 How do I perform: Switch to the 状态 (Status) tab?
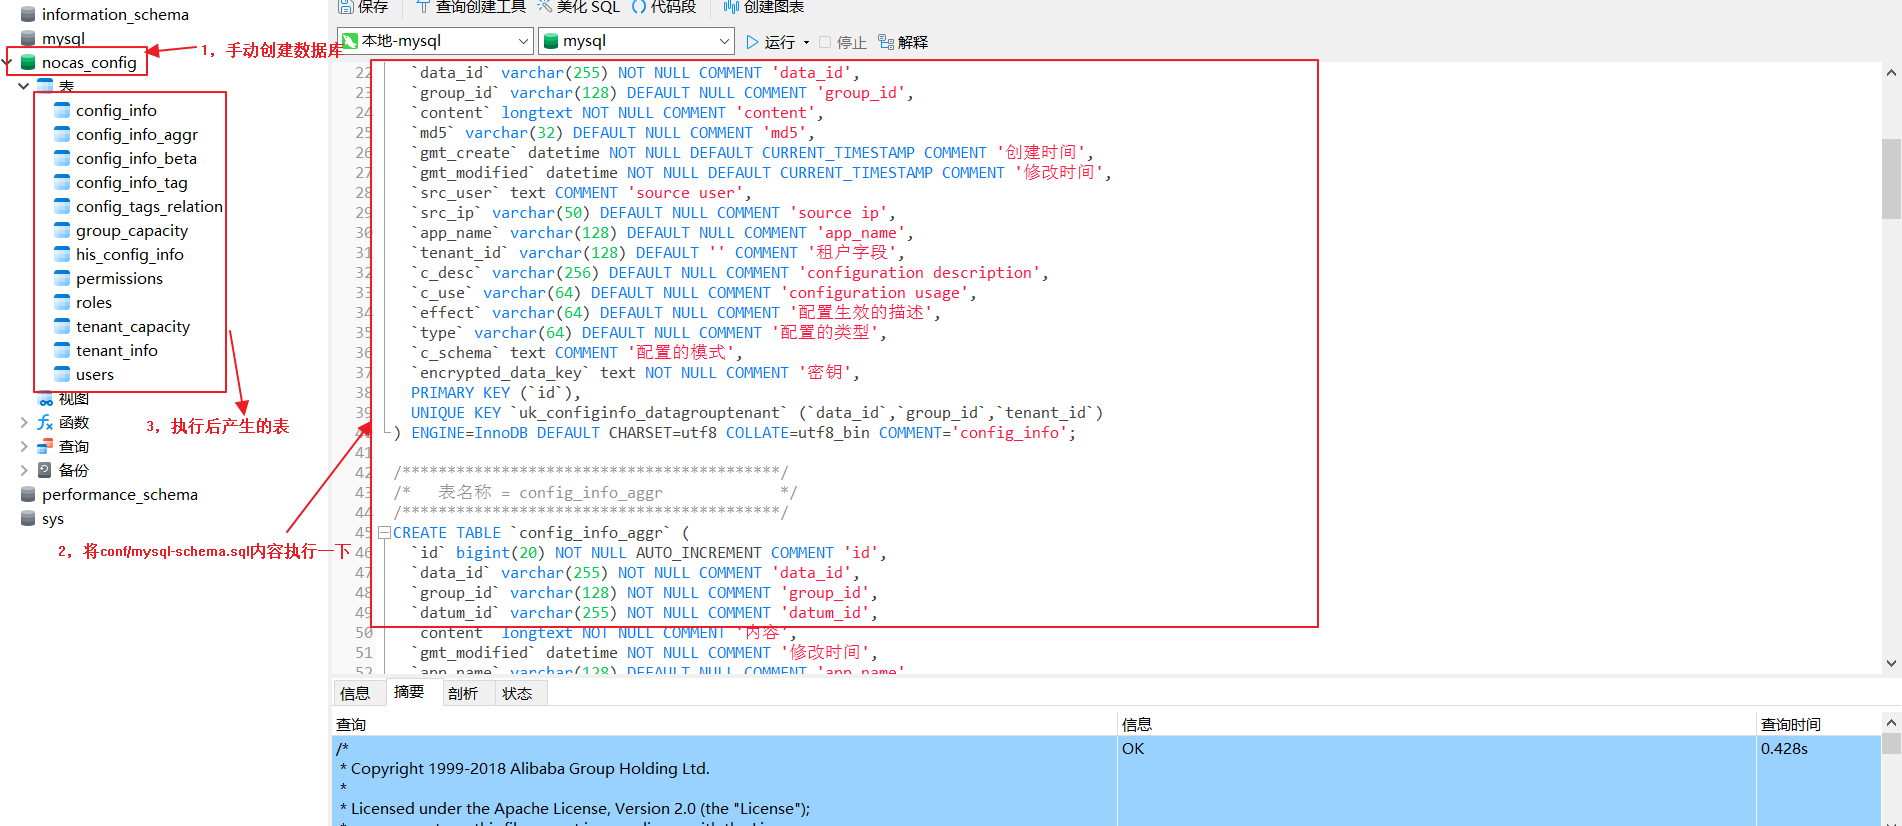pyautogui.click(x=517, y=693)
